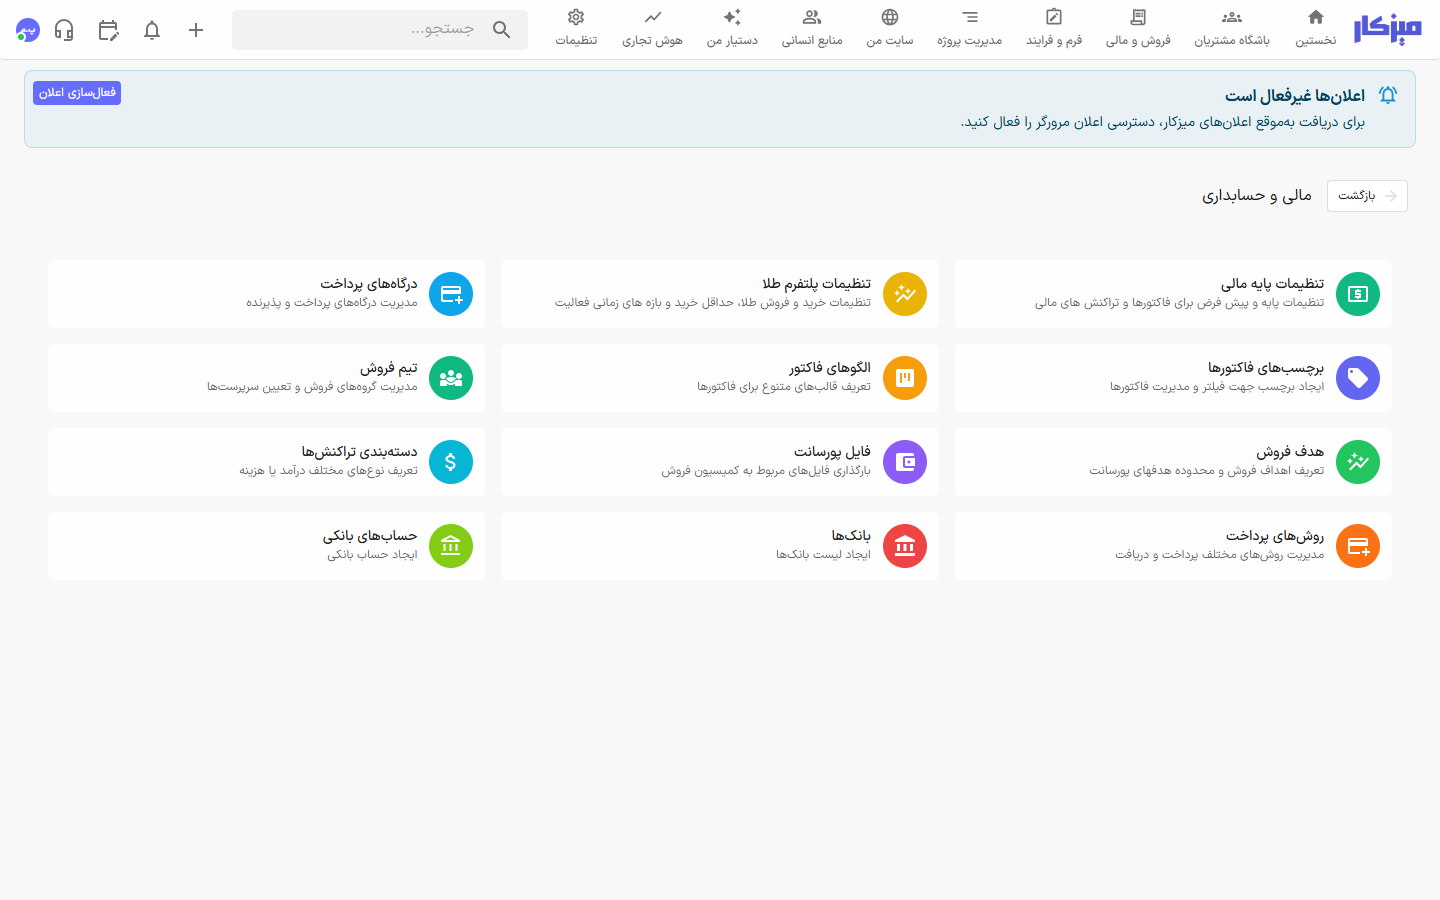Click the تیم فروش title
Viewport: 1440px width, 900px height.
point(389,368)
